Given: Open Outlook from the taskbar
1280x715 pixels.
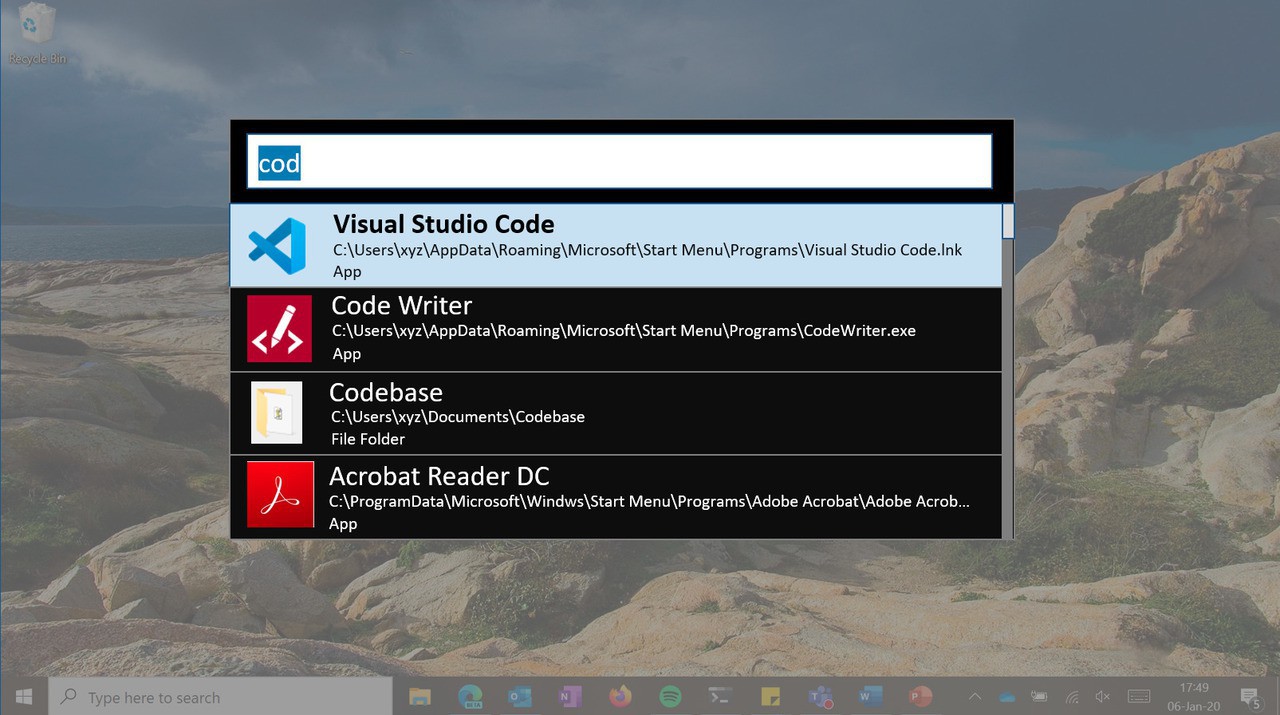Looking at the screenshot, I should pos(520,696).
